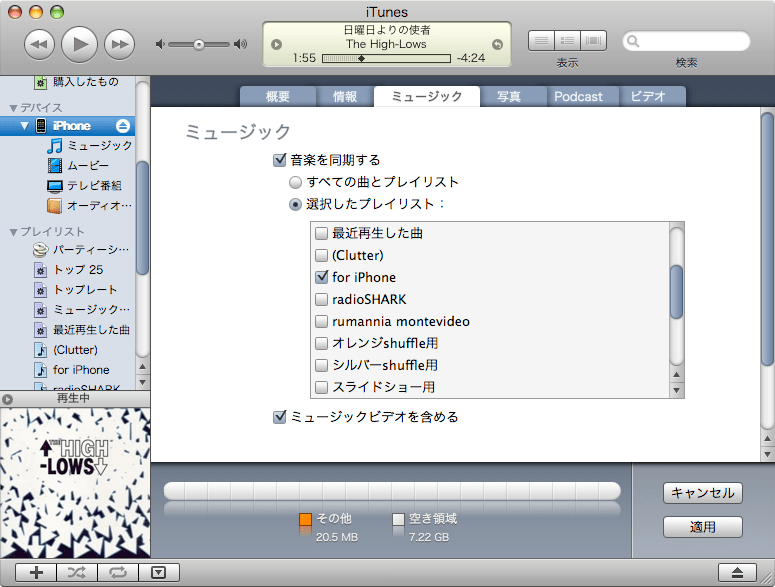Click the right circular arrow in display
The width and height of the screenshot is (775, 587).
(x=497, y=44)
